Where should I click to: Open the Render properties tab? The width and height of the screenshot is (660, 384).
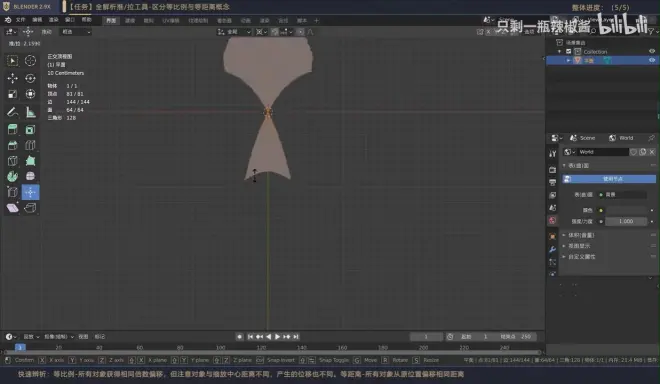[x=553, y=170]
